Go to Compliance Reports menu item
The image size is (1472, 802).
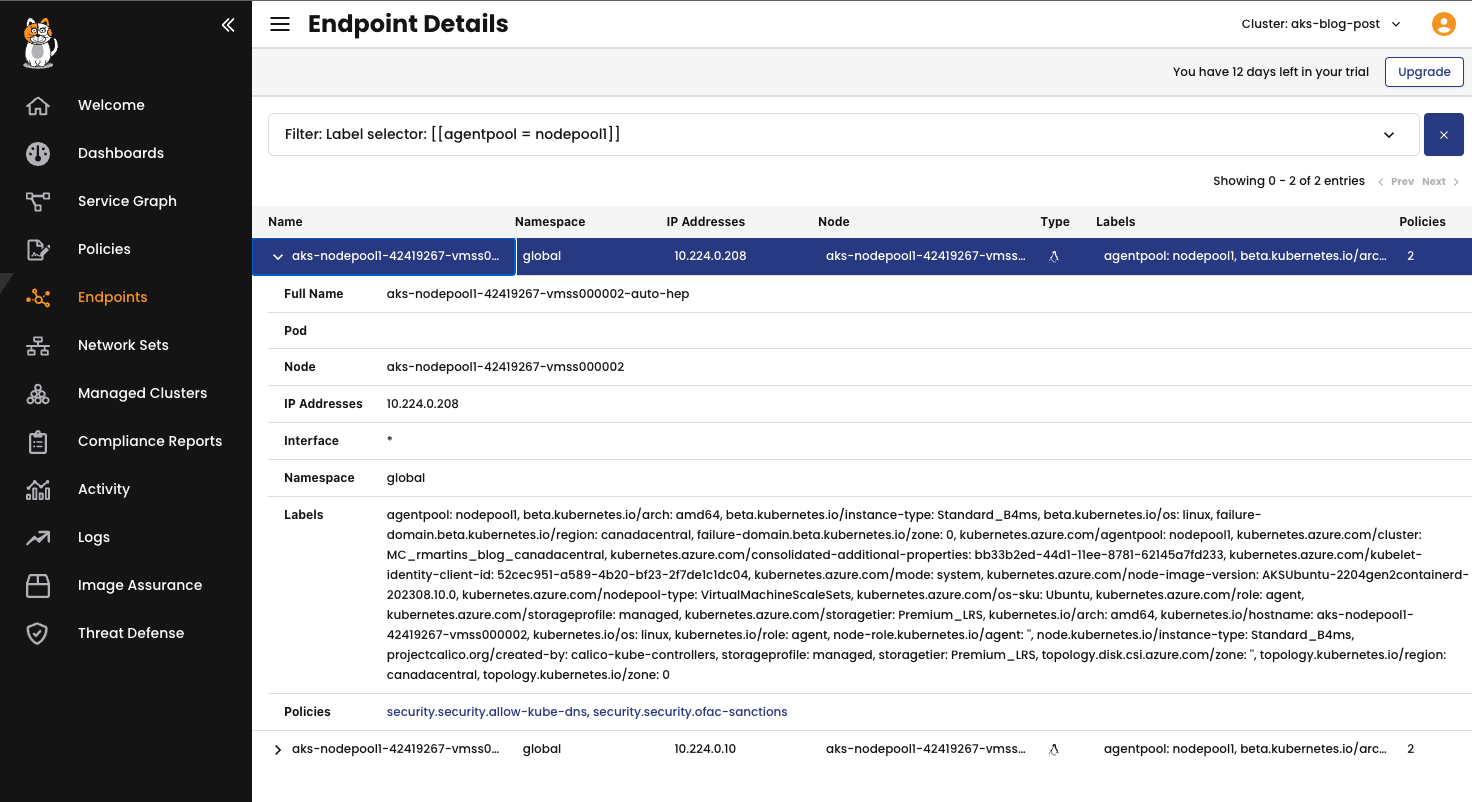tap(150, 441)
